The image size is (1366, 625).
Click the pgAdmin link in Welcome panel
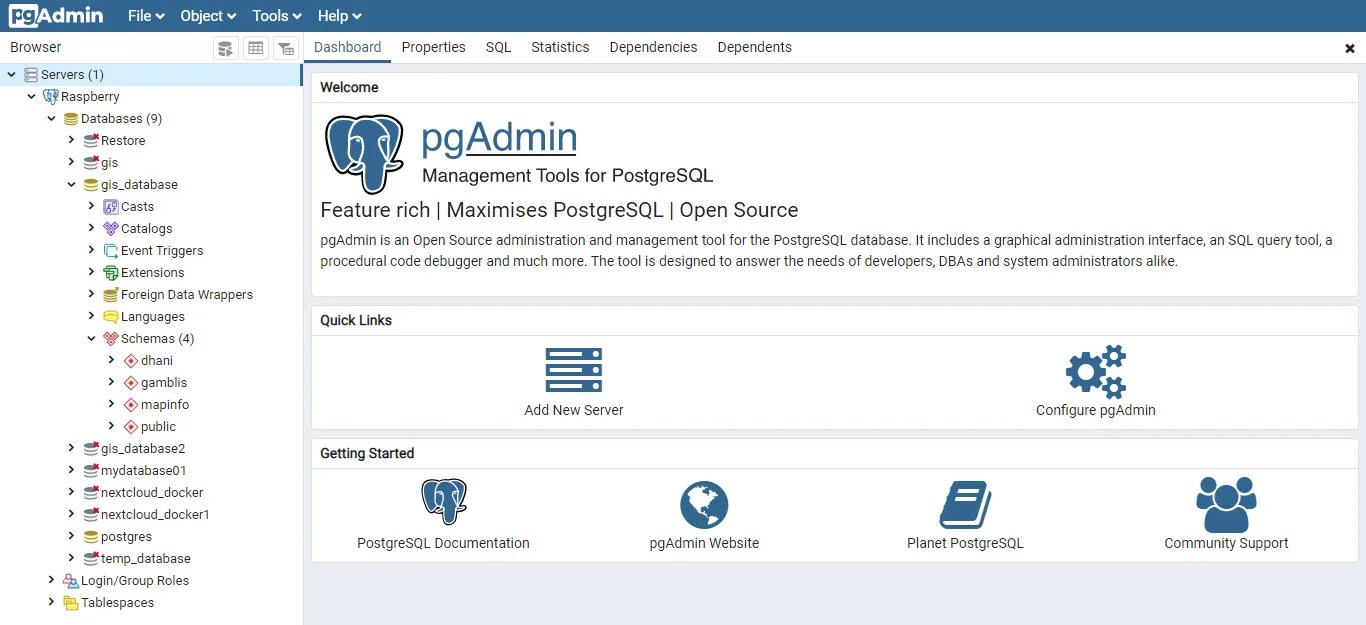coord(498,137)
